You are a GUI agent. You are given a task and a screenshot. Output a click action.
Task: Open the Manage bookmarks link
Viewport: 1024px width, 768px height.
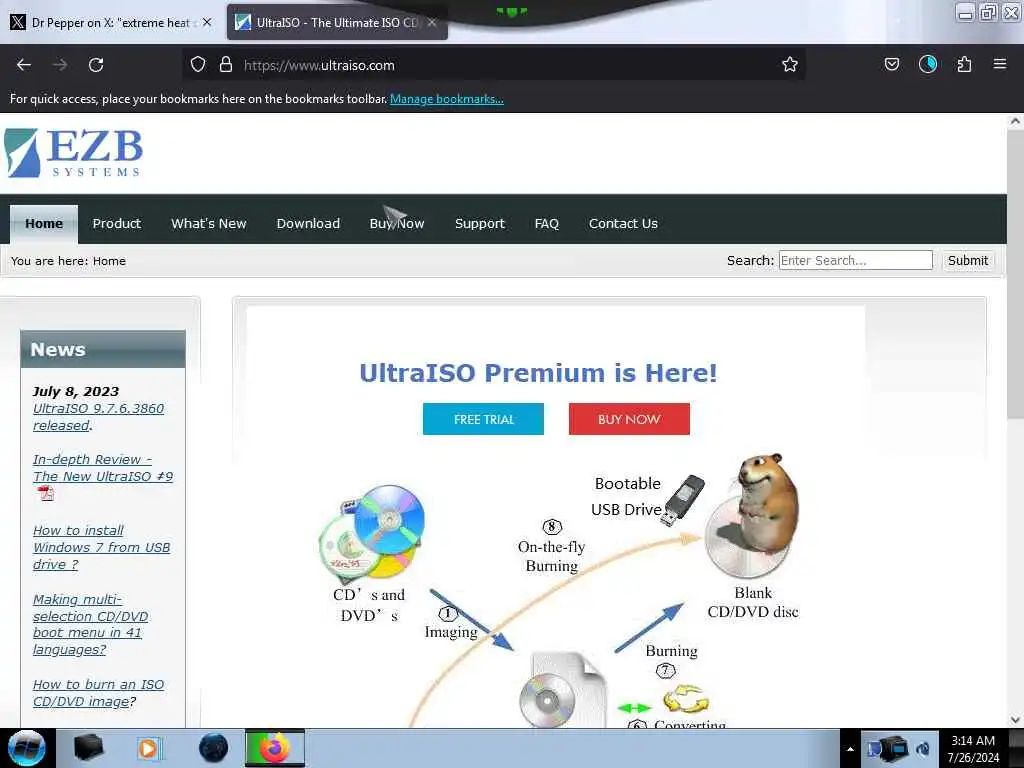[447, 99]
